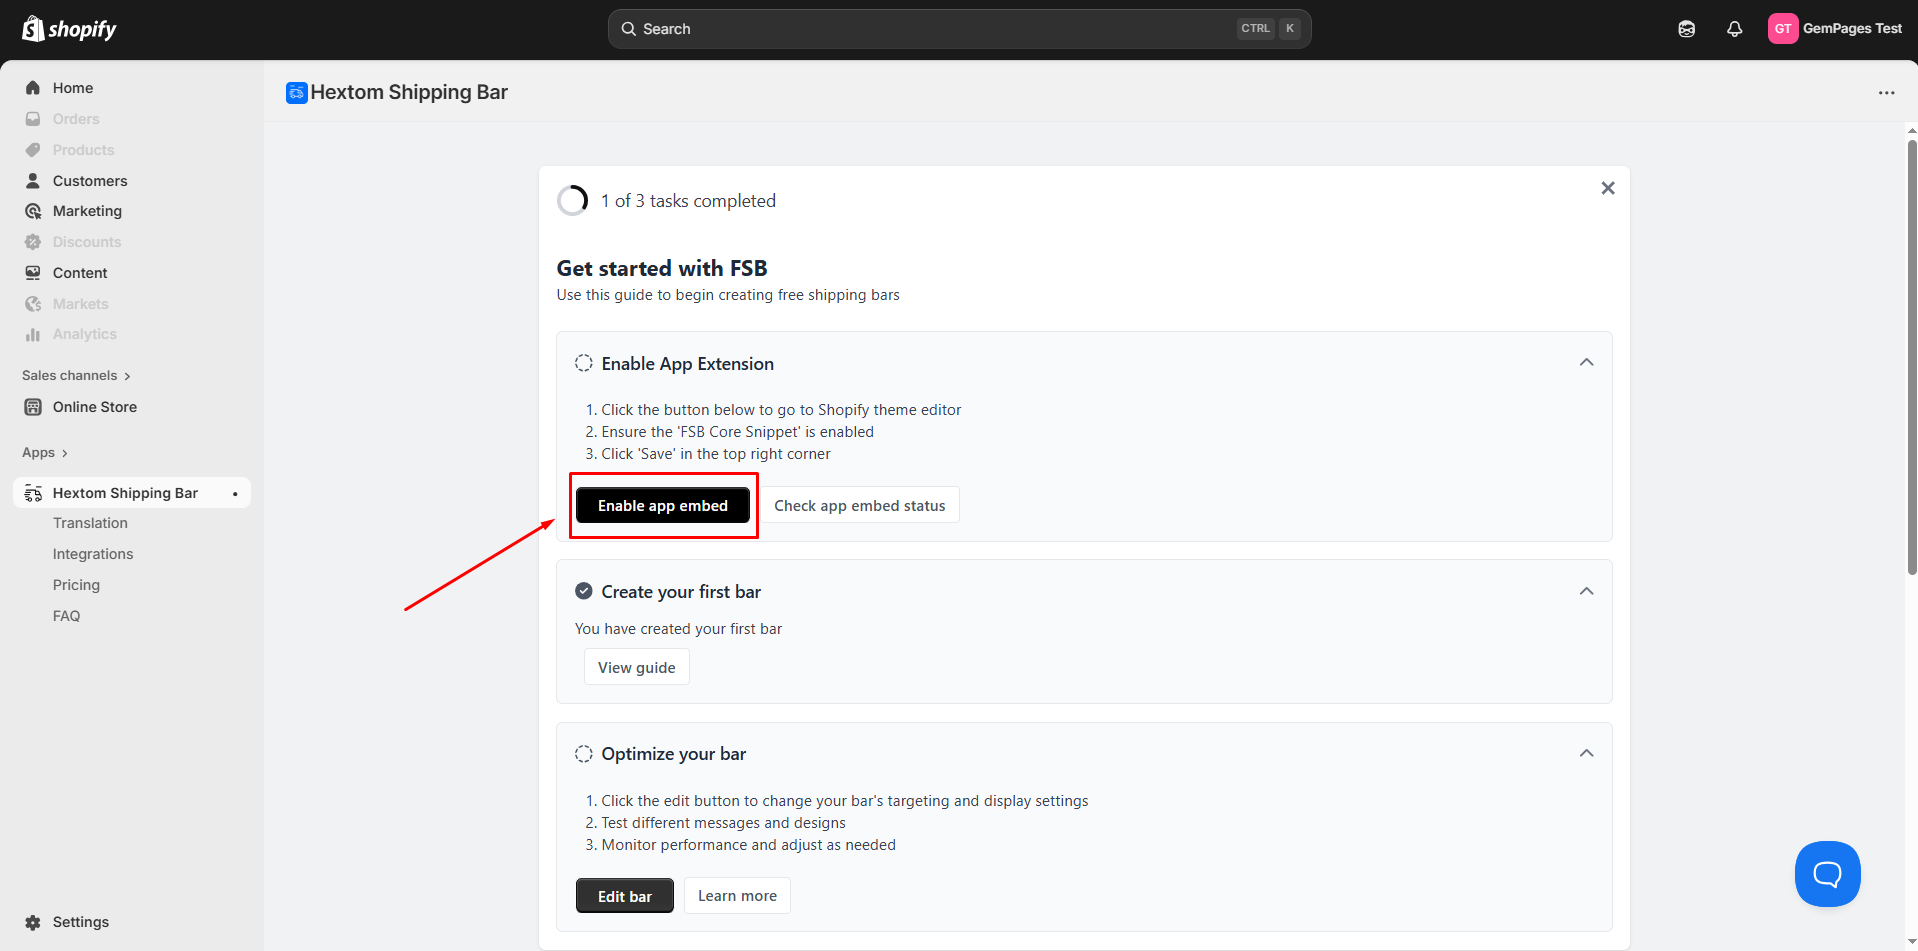1918x951 pixels.
Task: Close the Get started guide card
Action: pos(1608,188)
